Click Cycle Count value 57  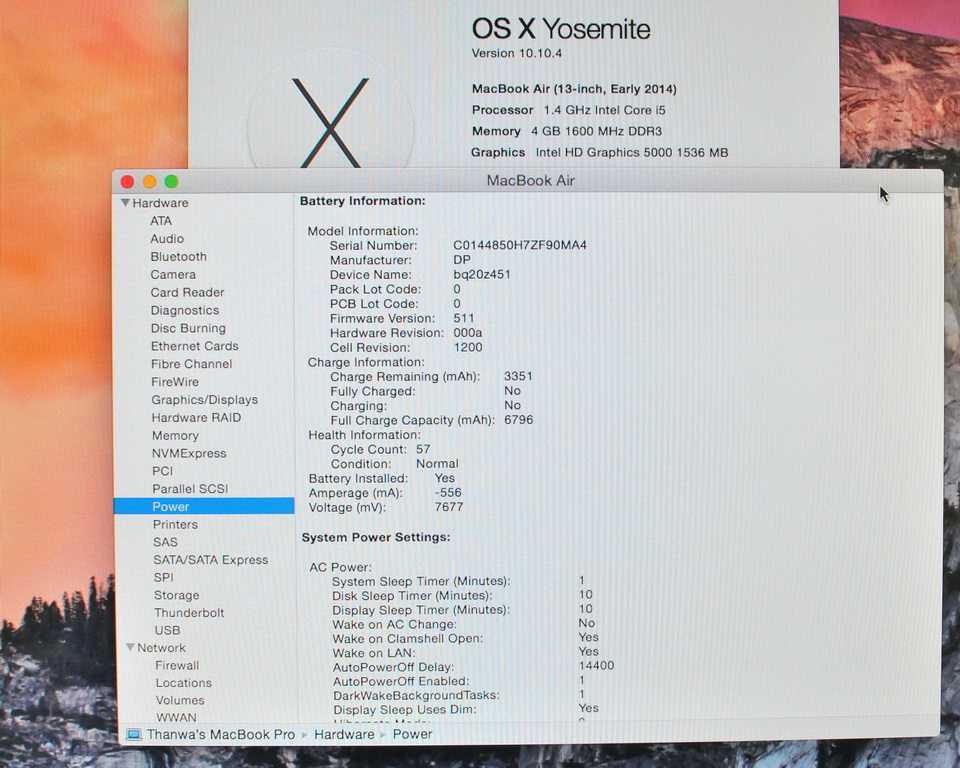pos(423,449)
